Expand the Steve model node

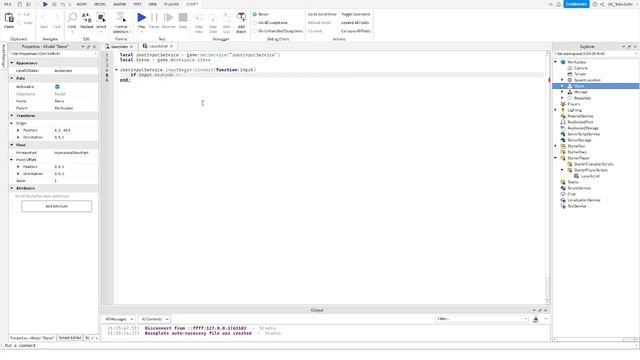pyautogui.click(x=562, y=86)
